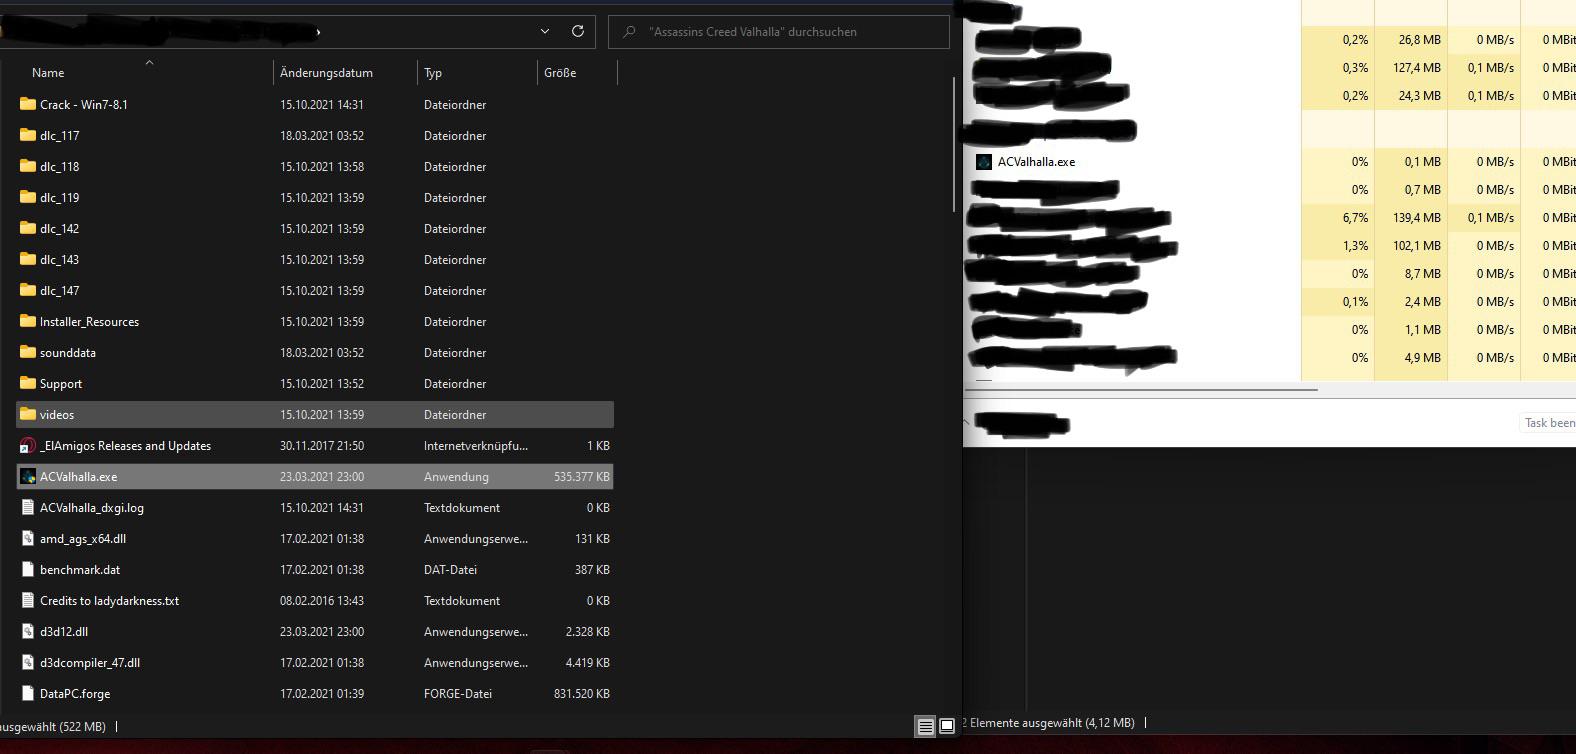The width and height of the screenshot is (1576, 754).
Task: Refresh the Explorer folder view
Action: click(x=578, y=31)
